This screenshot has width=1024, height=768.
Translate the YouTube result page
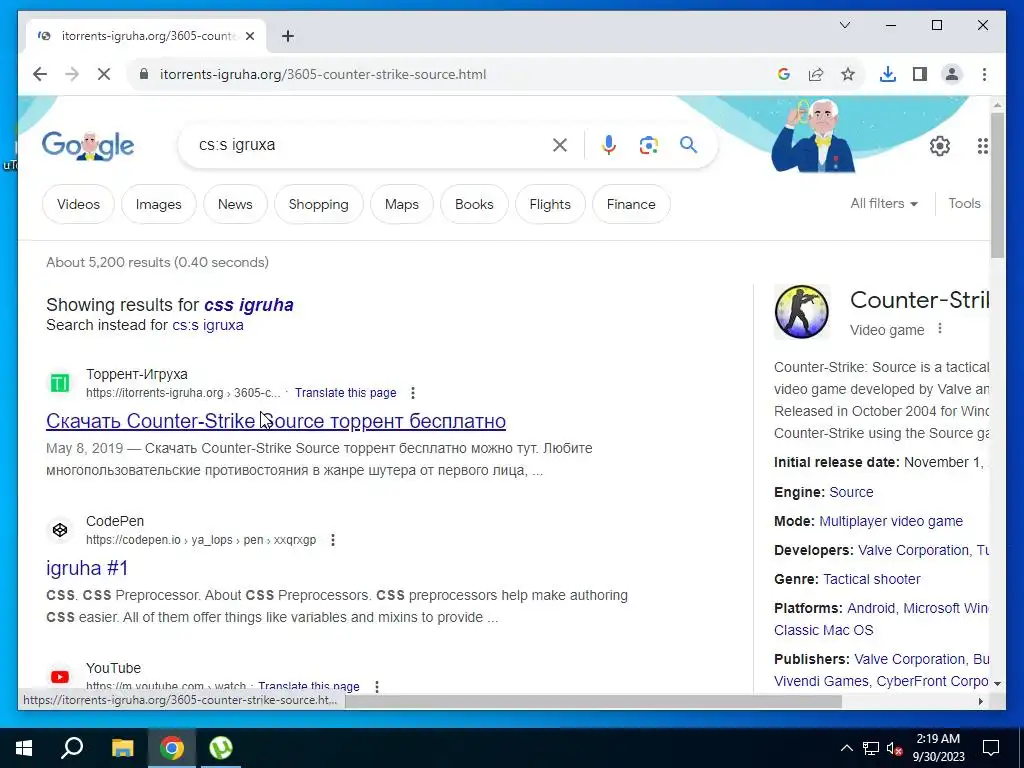click(x=309, y=686)
